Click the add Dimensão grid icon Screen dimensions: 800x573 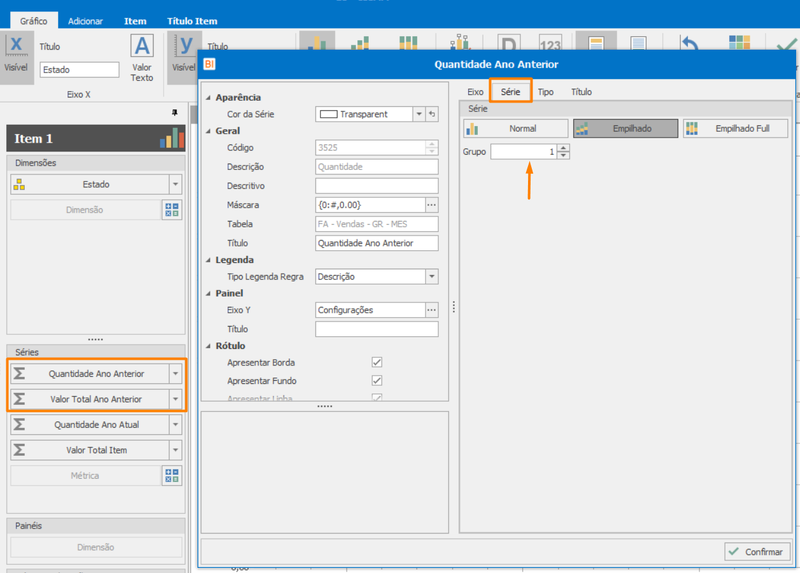[172, 210]
